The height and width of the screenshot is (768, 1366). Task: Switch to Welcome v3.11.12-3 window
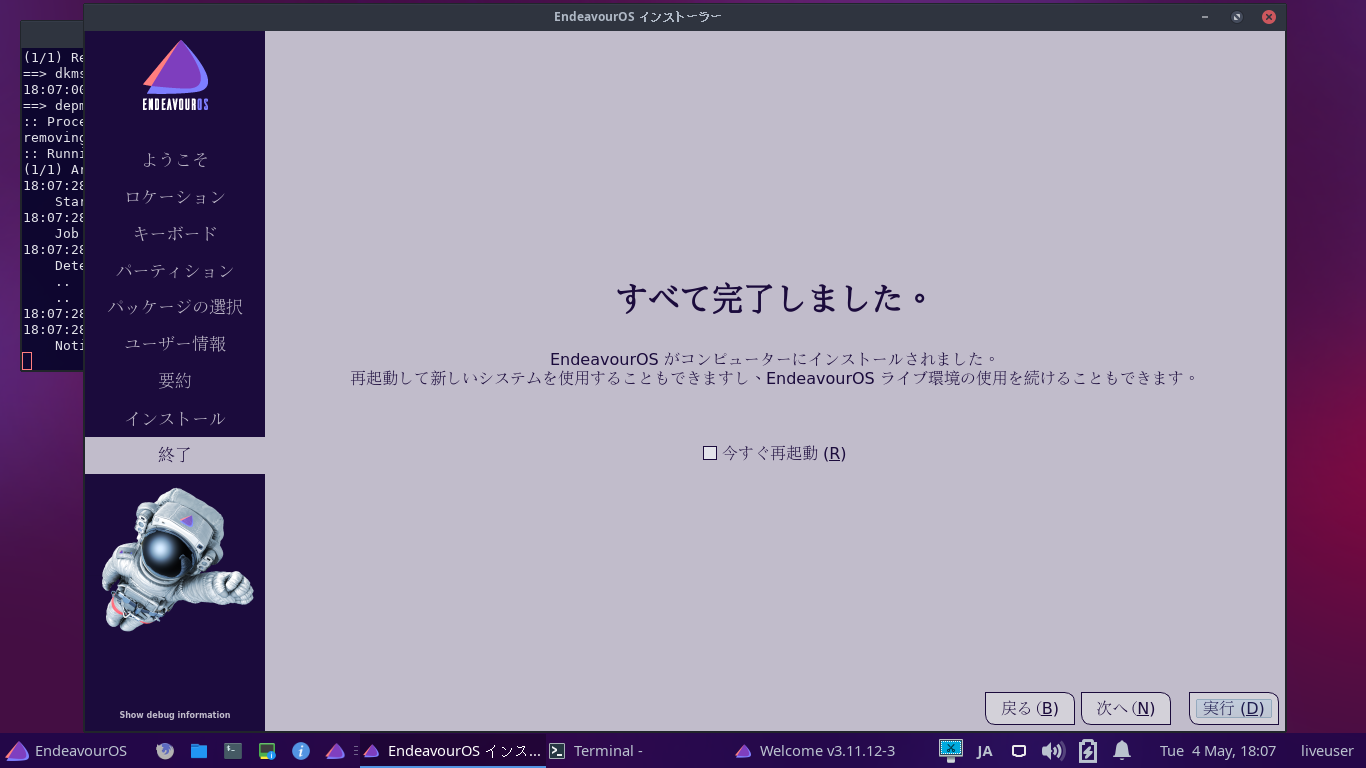click(816, 751)
